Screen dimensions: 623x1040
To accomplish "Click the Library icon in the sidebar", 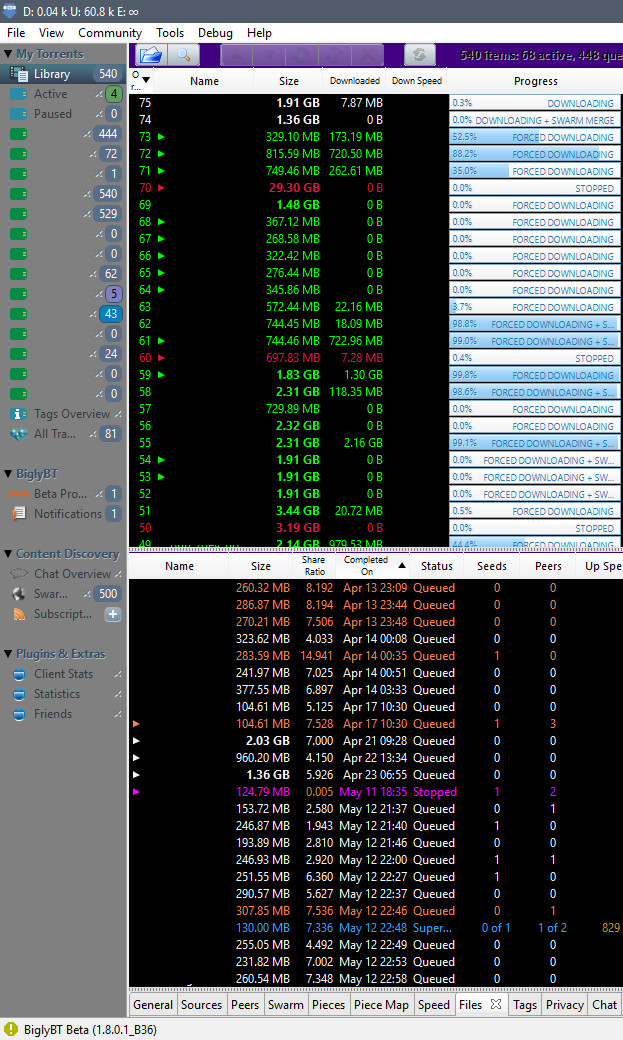I will (19, 74).
